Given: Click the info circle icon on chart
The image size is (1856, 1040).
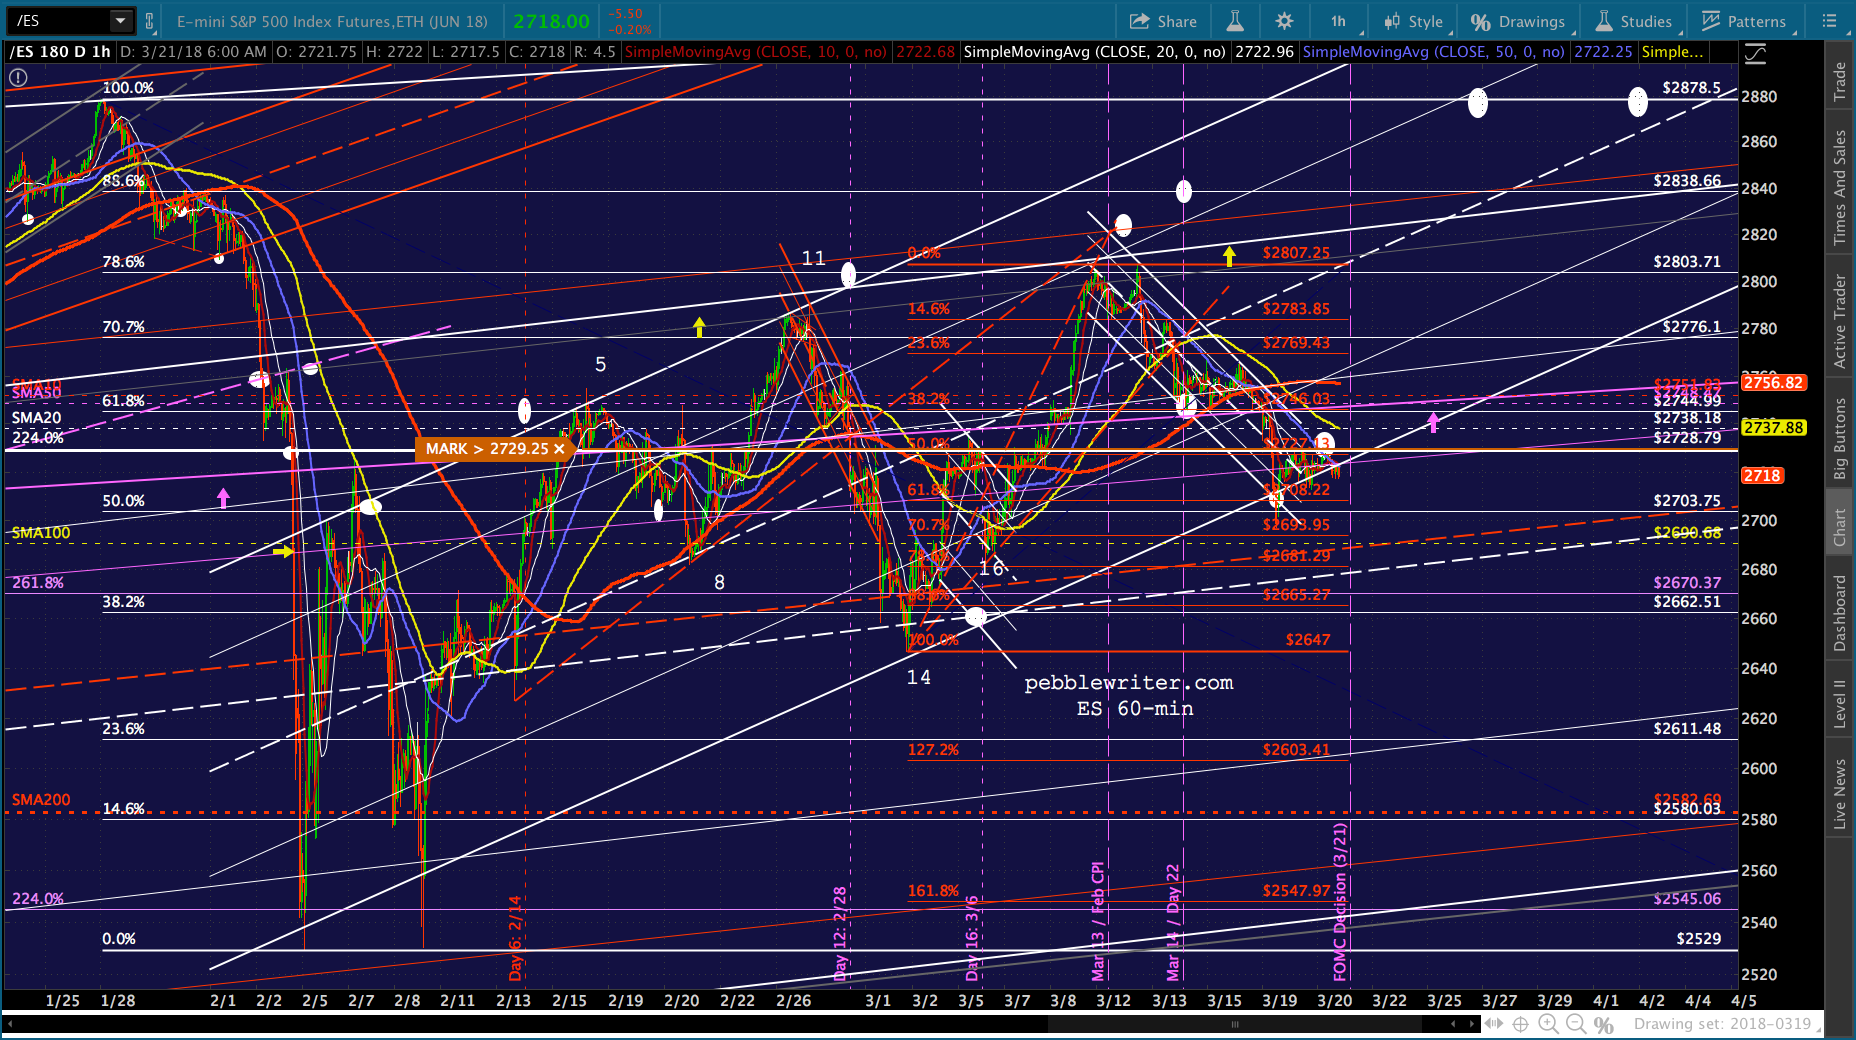Looking at the screenshot, I should 18,76.
